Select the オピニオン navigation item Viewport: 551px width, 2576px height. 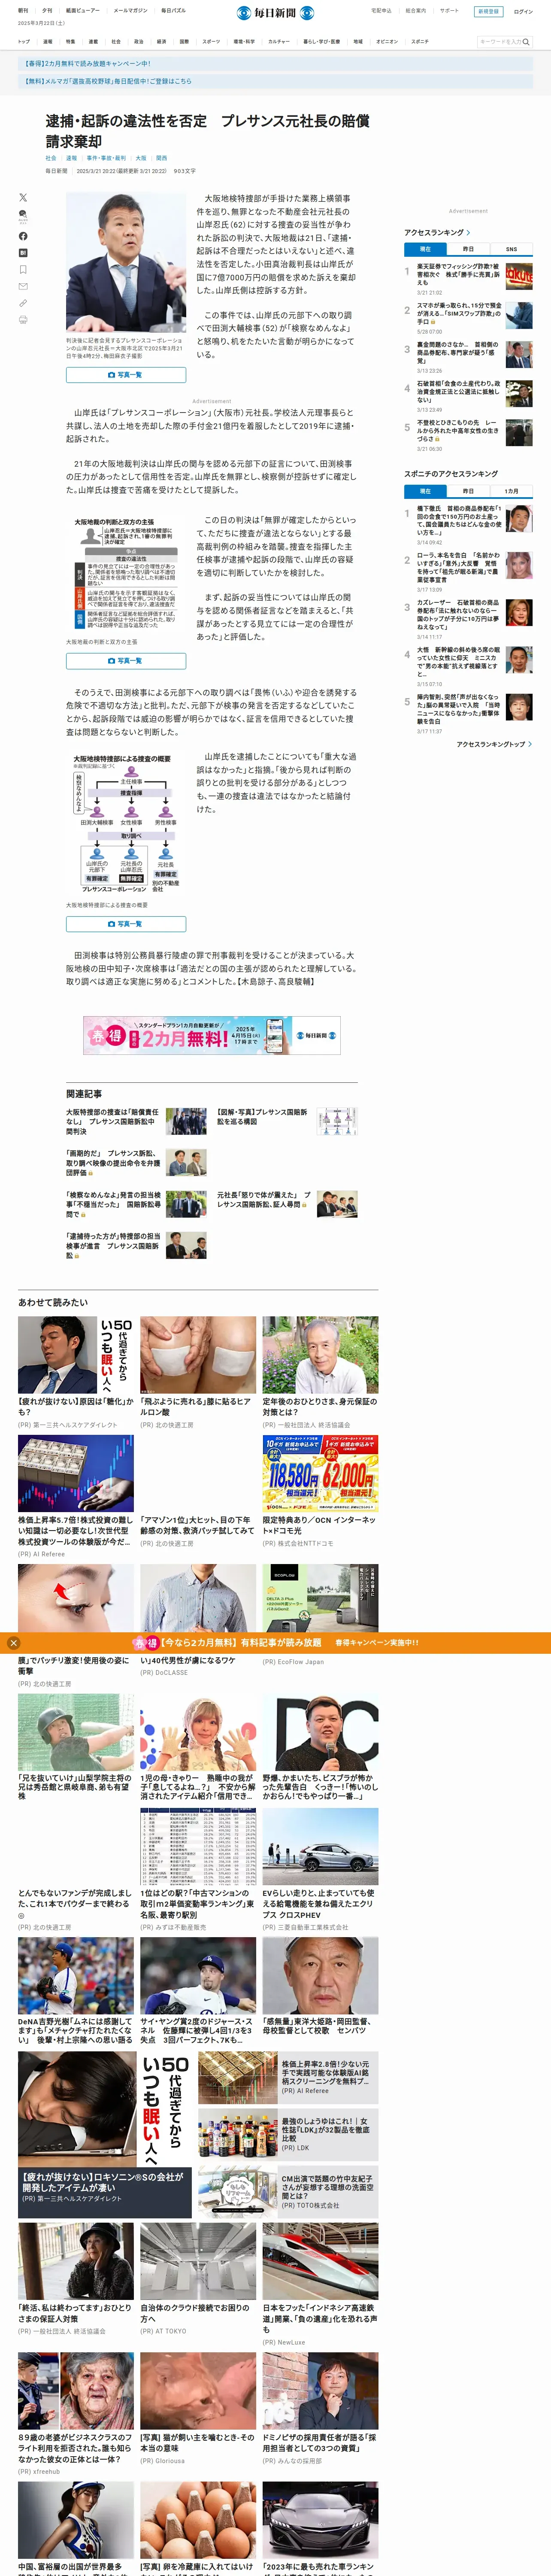click(x=387, y=42)
